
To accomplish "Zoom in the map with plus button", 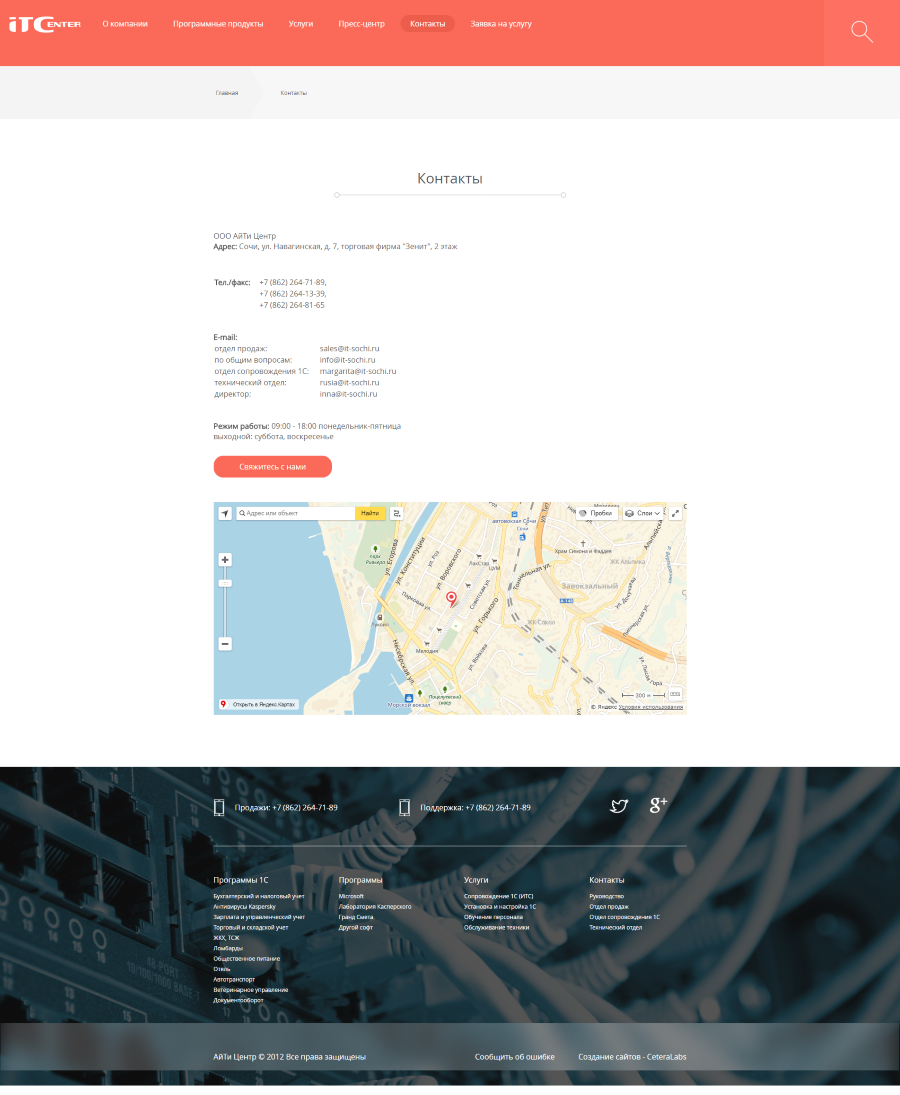I will [225, 560].
